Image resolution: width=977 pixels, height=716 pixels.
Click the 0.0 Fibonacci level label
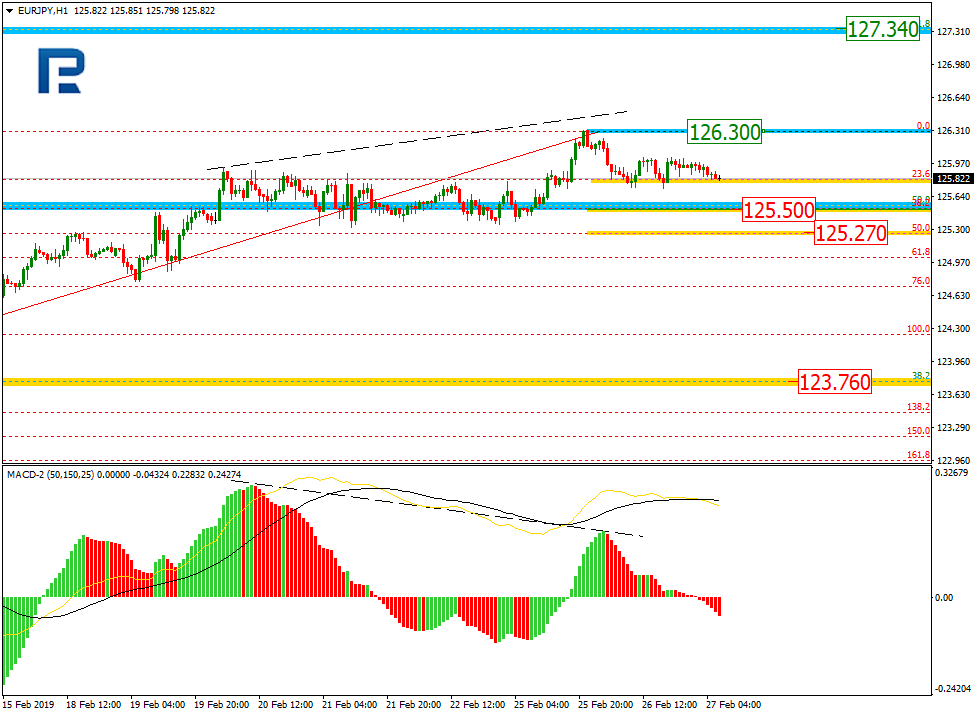coord(923,126)
